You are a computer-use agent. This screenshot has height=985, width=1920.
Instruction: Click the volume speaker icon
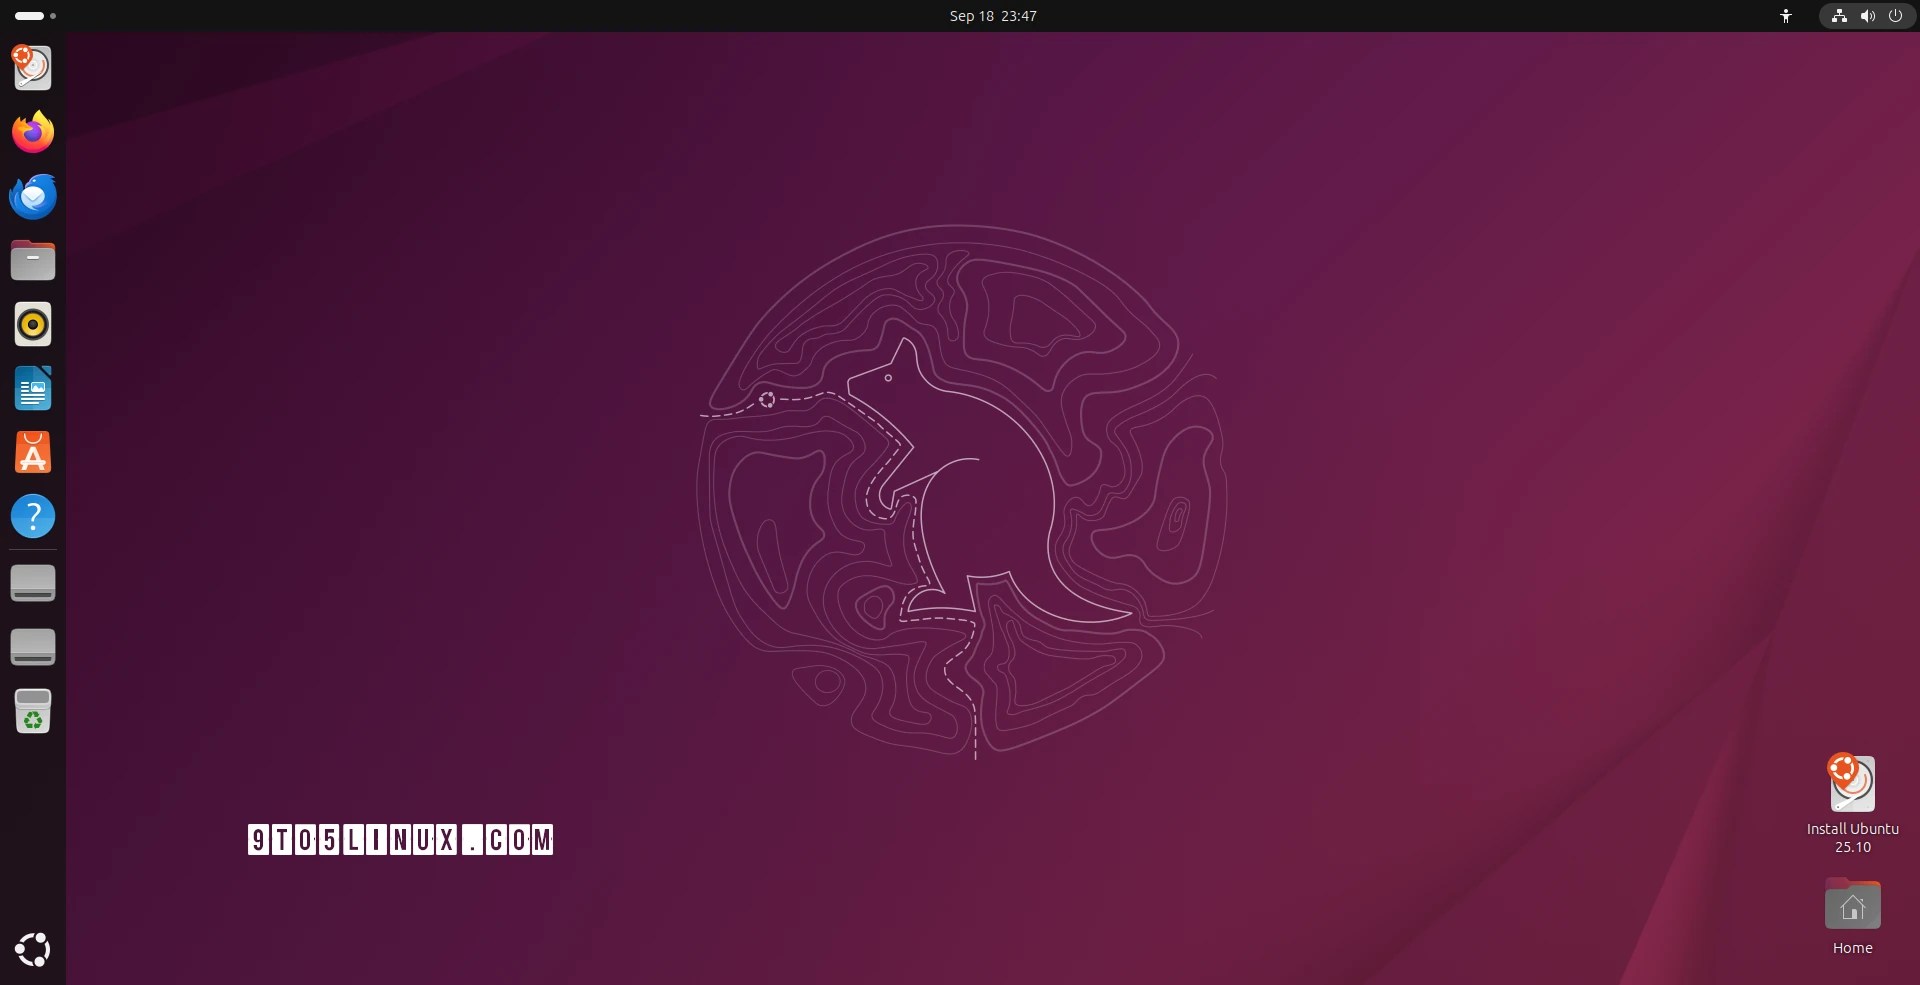pos(1867,16)
